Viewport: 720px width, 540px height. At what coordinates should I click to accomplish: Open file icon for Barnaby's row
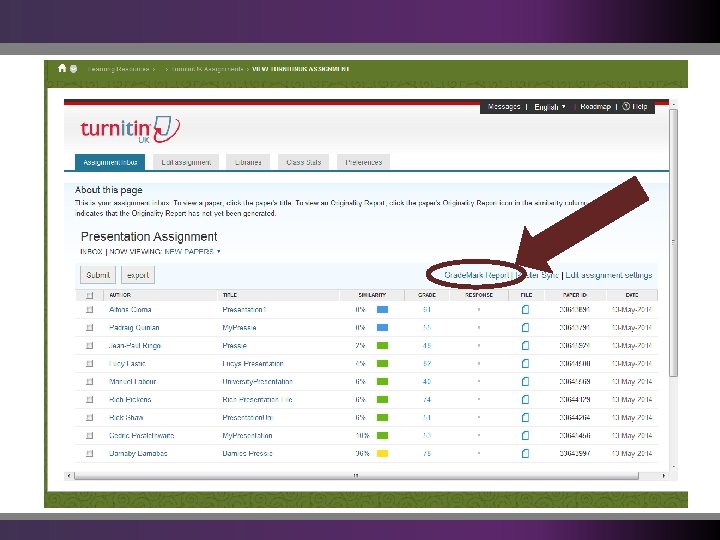[x=525, y=453]
